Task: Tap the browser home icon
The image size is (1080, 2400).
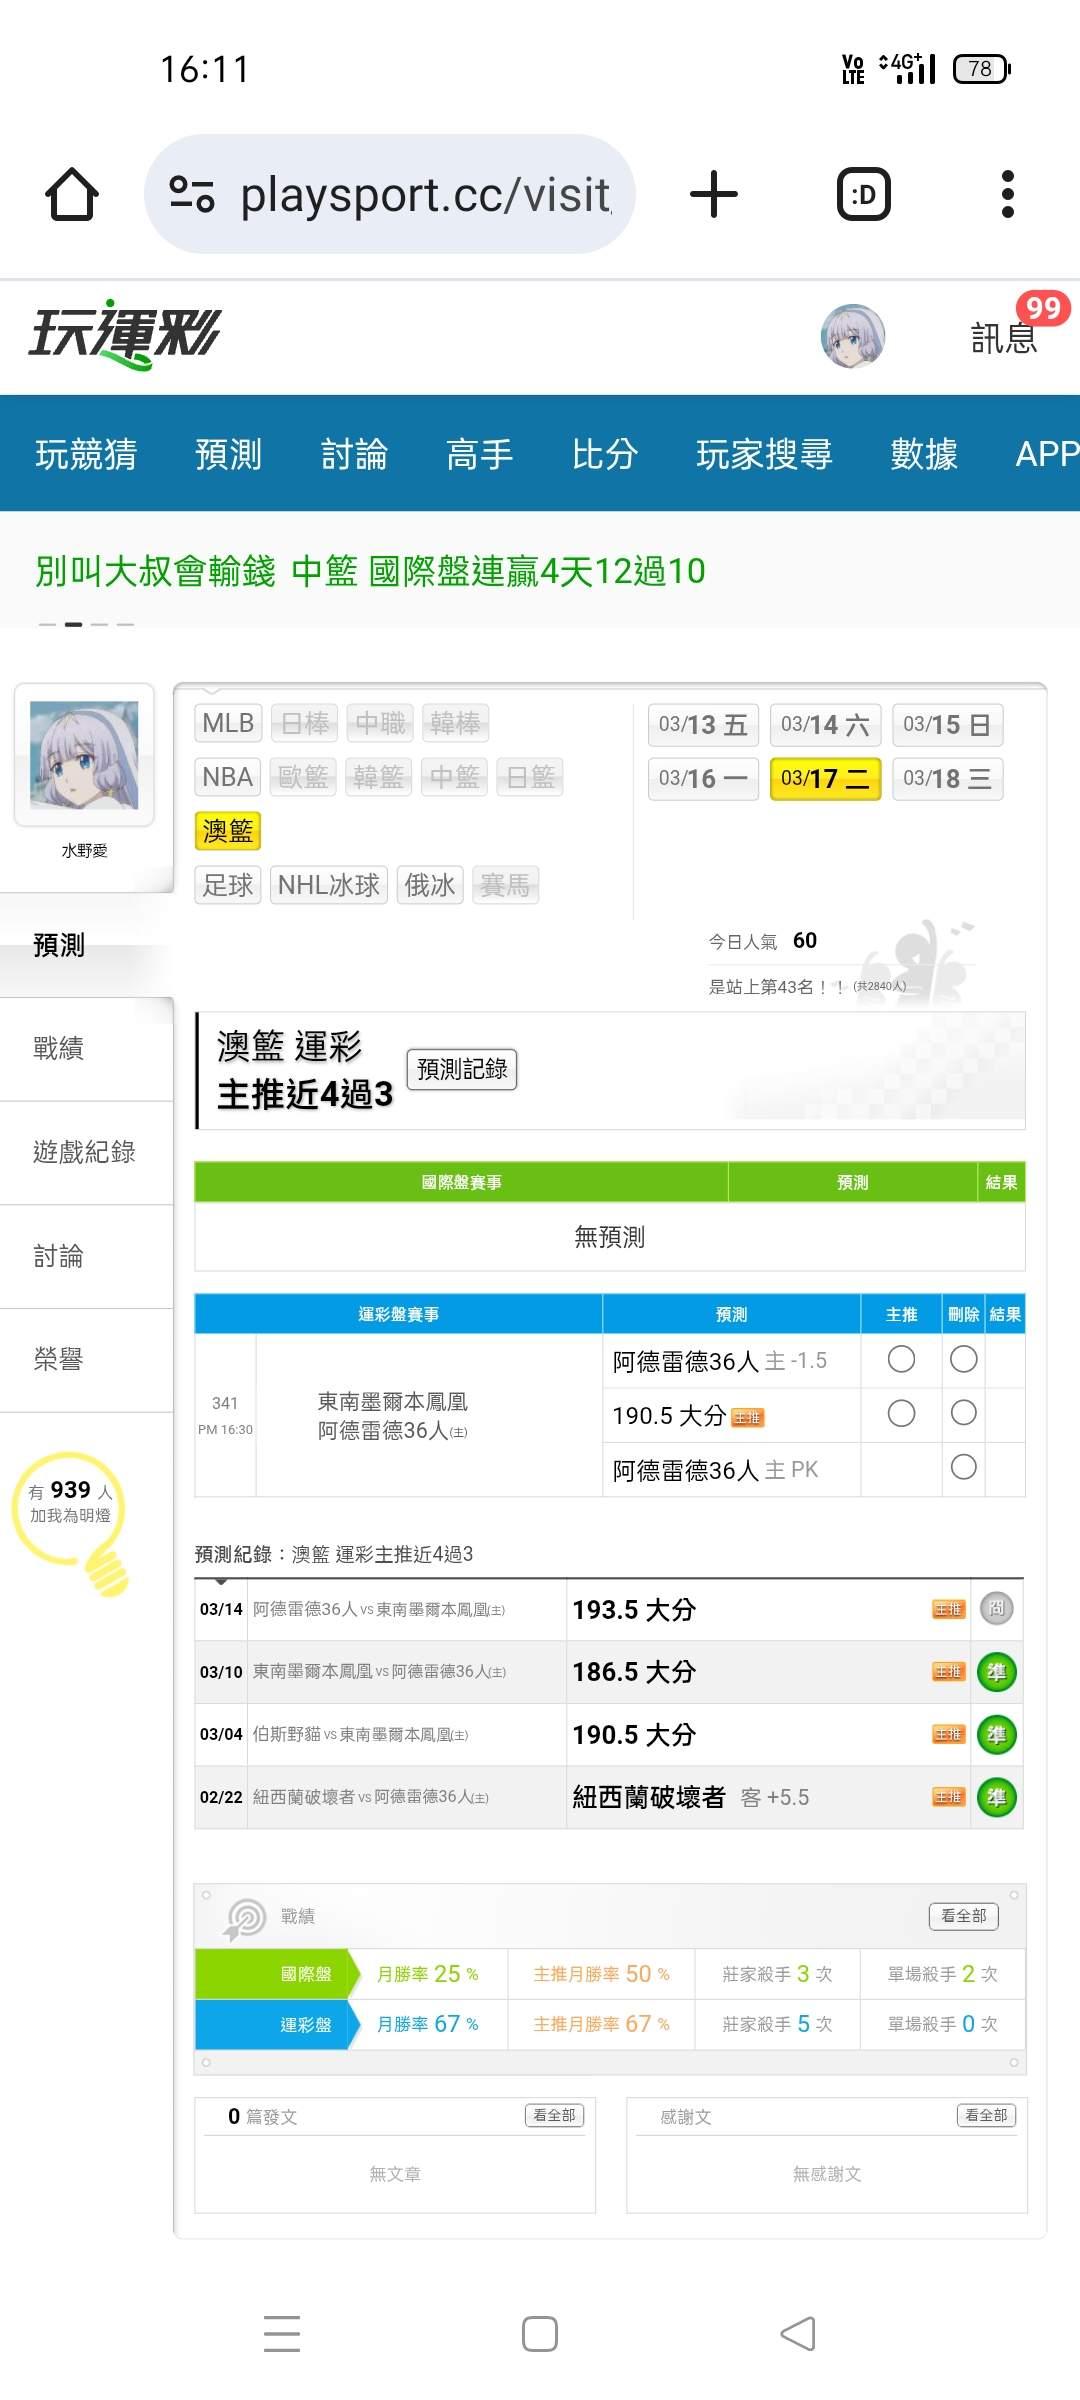Action: (x=72, y=194)
